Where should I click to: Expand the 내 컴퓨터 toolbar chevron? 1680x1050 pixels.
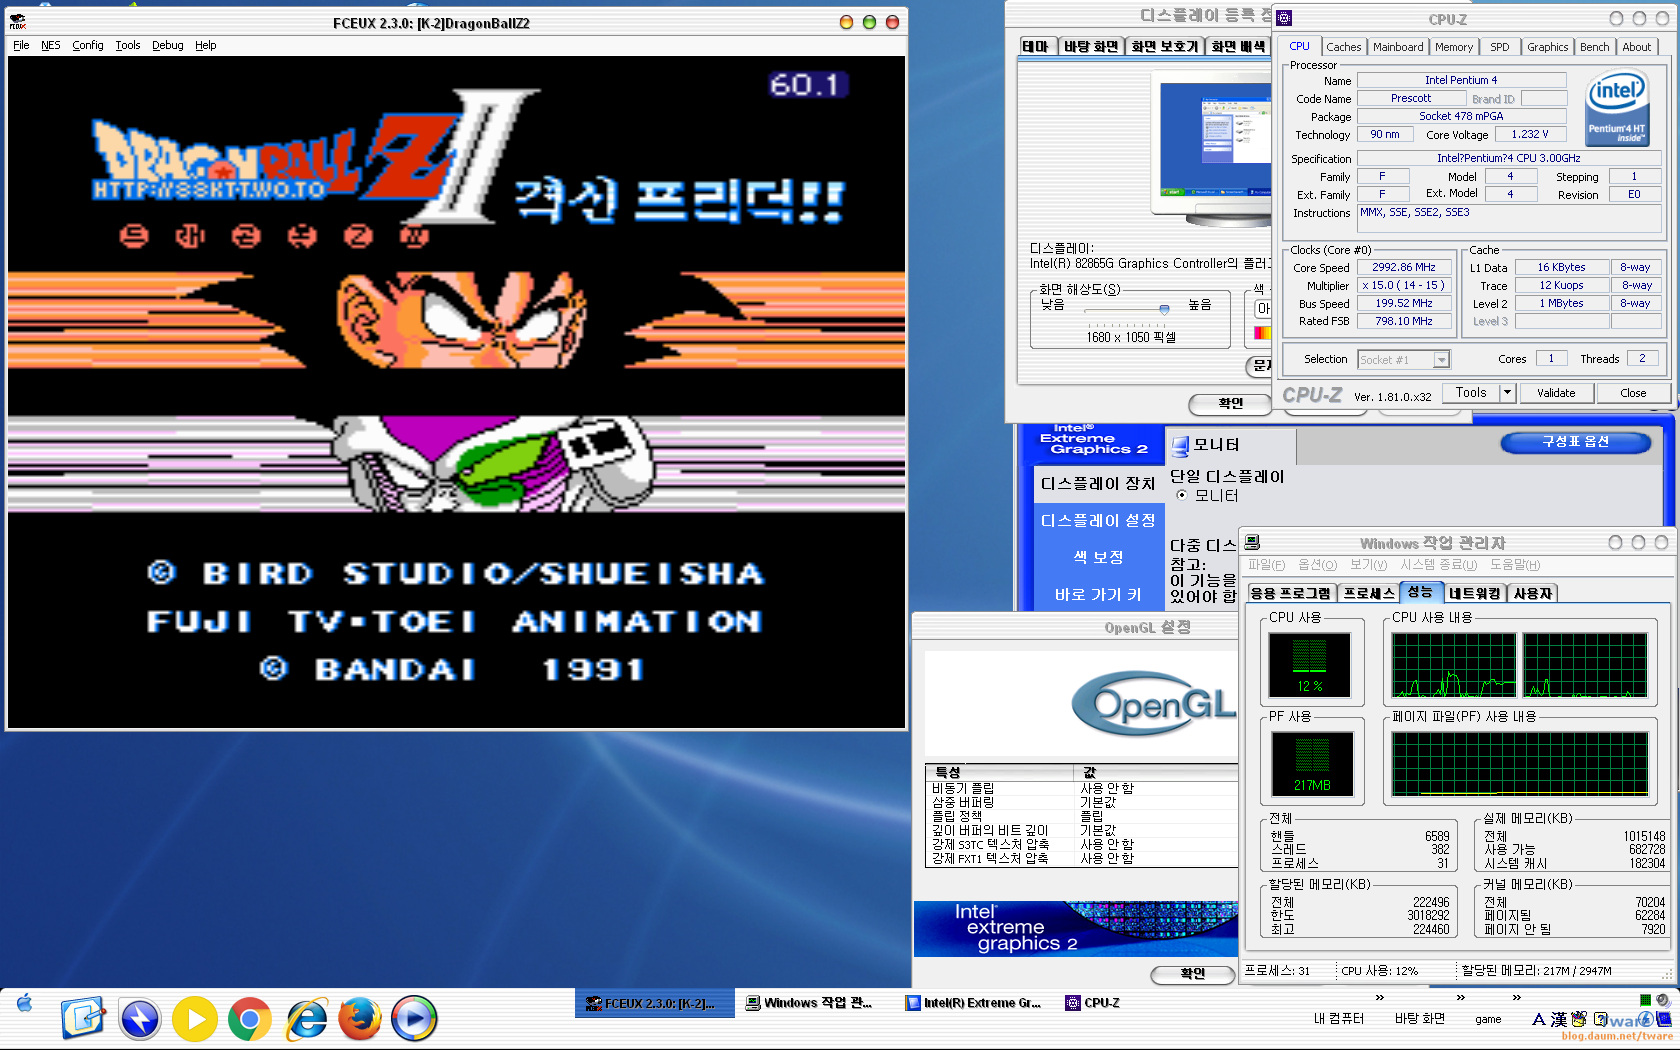pyautogui.click(x=1379, y=998)
